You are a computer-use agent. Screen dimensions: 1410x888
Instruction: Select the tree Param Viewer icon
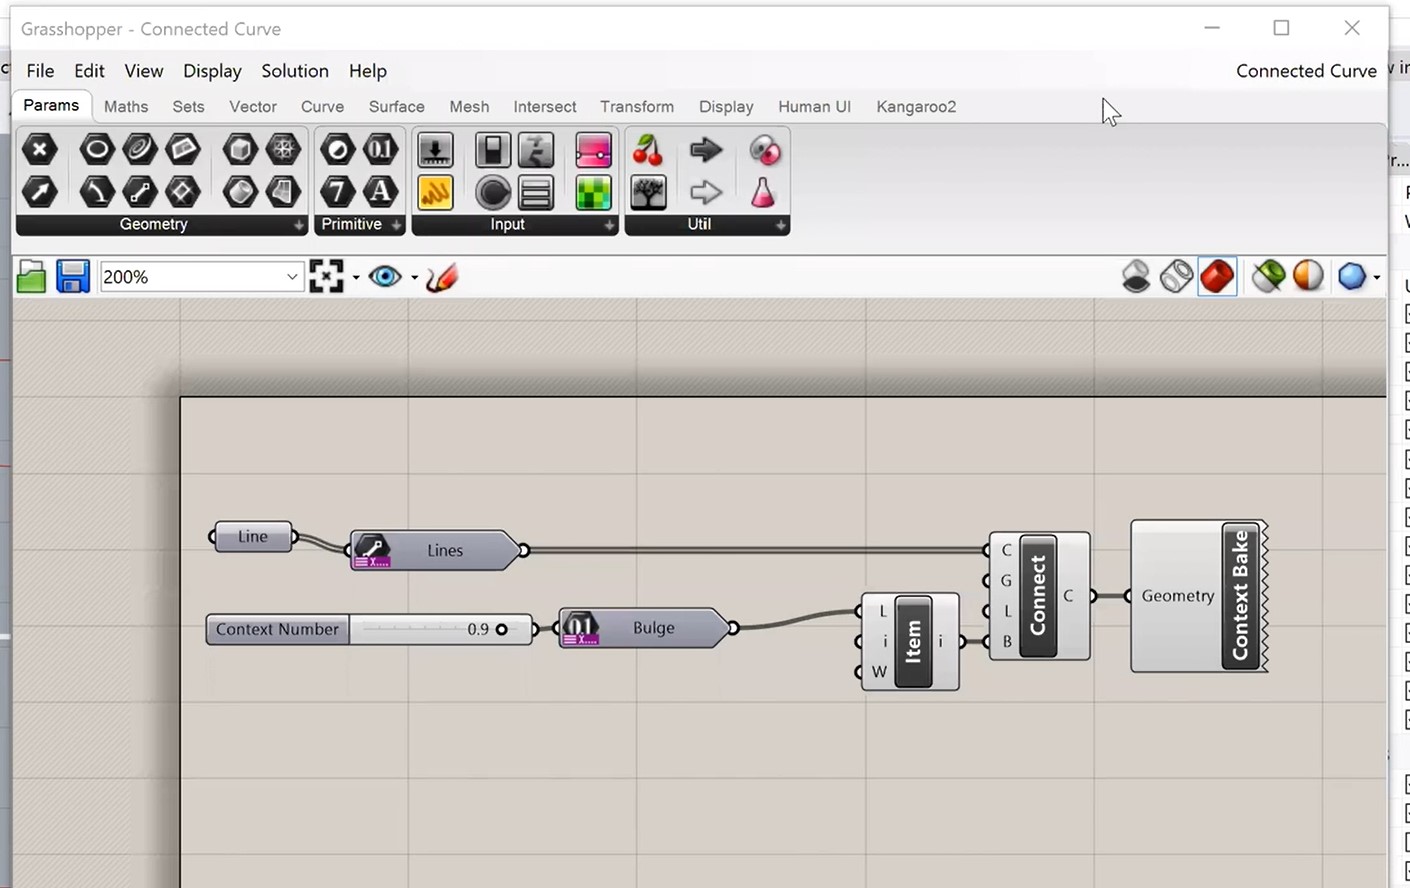pos(648,192)
